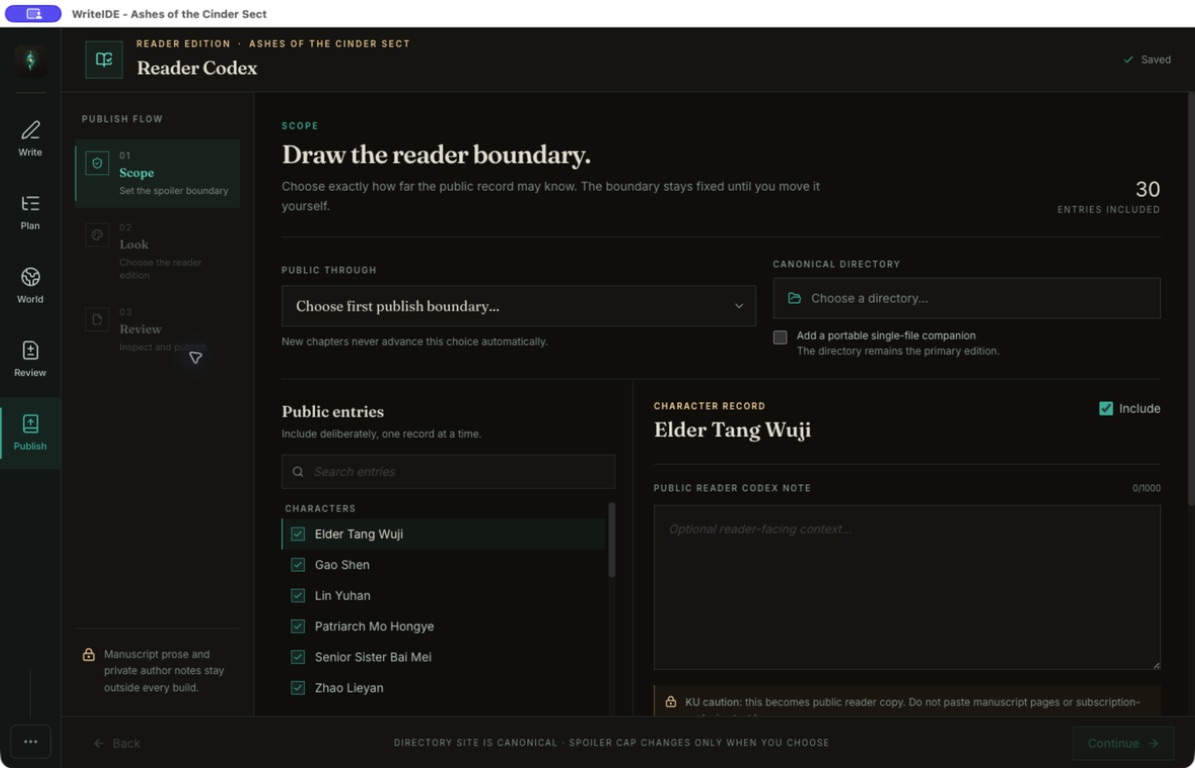Click the entries list scrollbar
This screenshot has width=1195, height=768.
[x=611, y=539]
